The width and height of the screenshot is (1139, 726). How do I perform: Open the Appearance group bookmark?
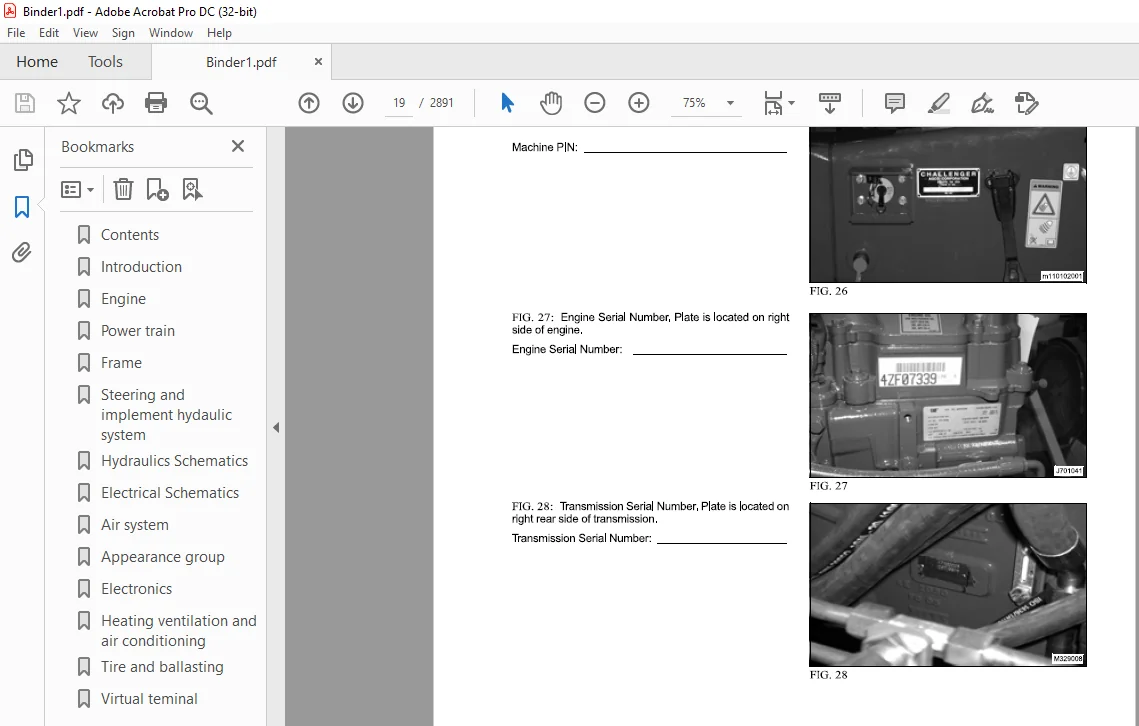(163, 557)
